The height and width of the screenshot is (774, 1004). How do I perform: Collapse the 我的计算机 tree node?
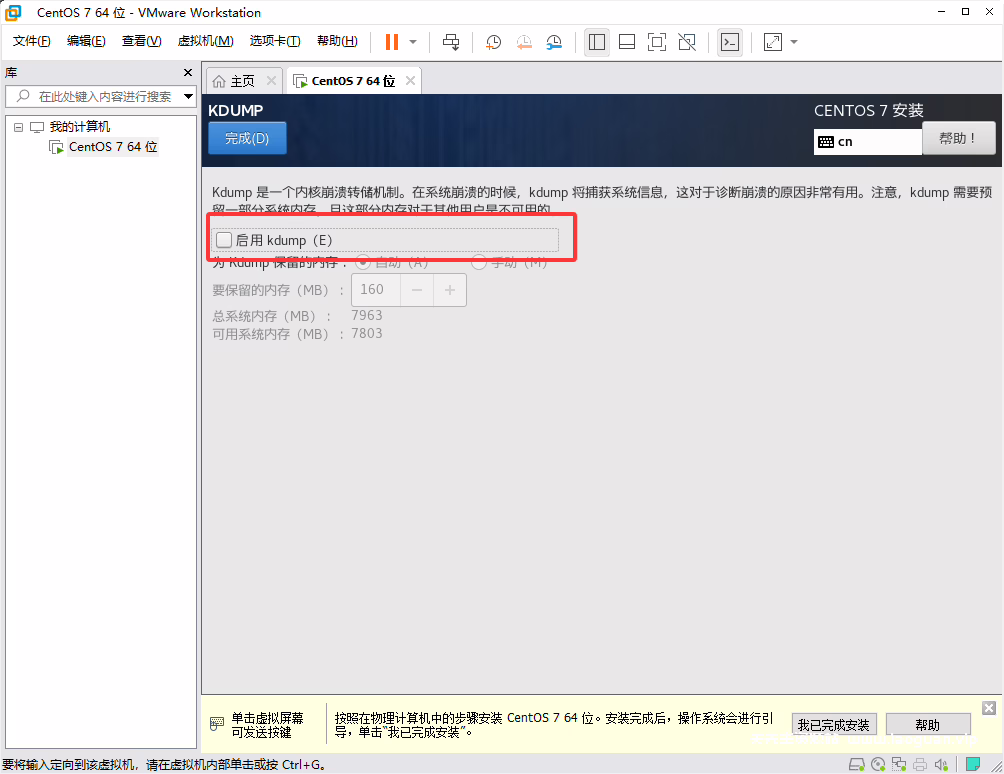click(19, 127)
